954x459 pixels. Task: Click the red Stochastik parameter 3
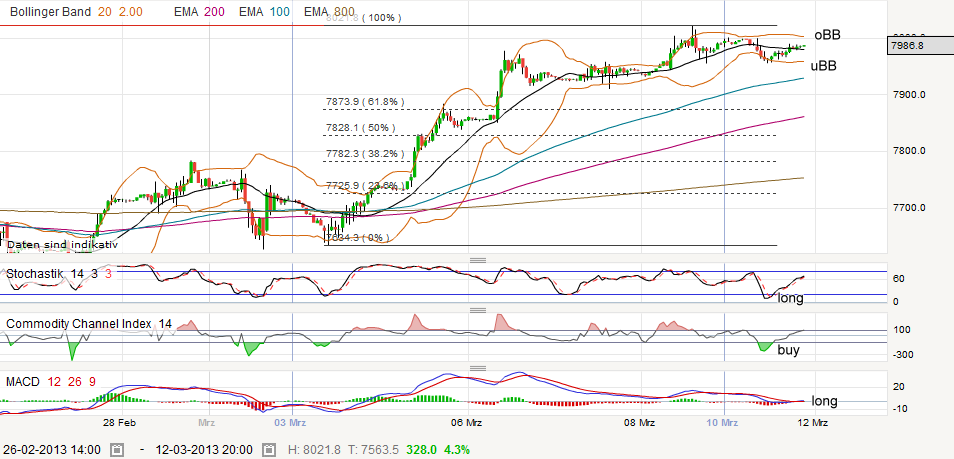coord(108,274)
